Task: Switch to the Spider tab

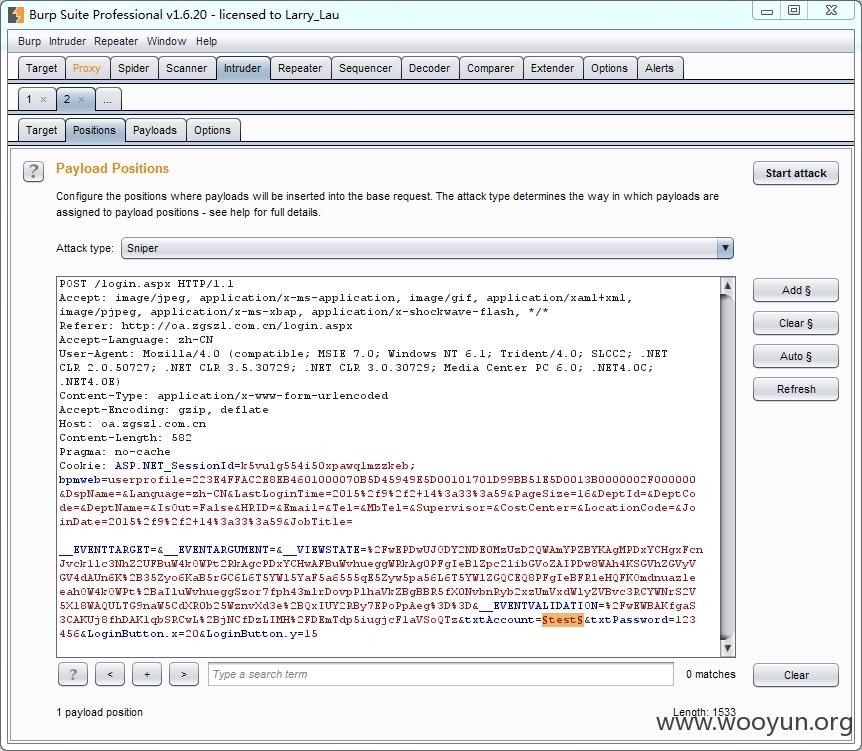Action: (134, 68)
